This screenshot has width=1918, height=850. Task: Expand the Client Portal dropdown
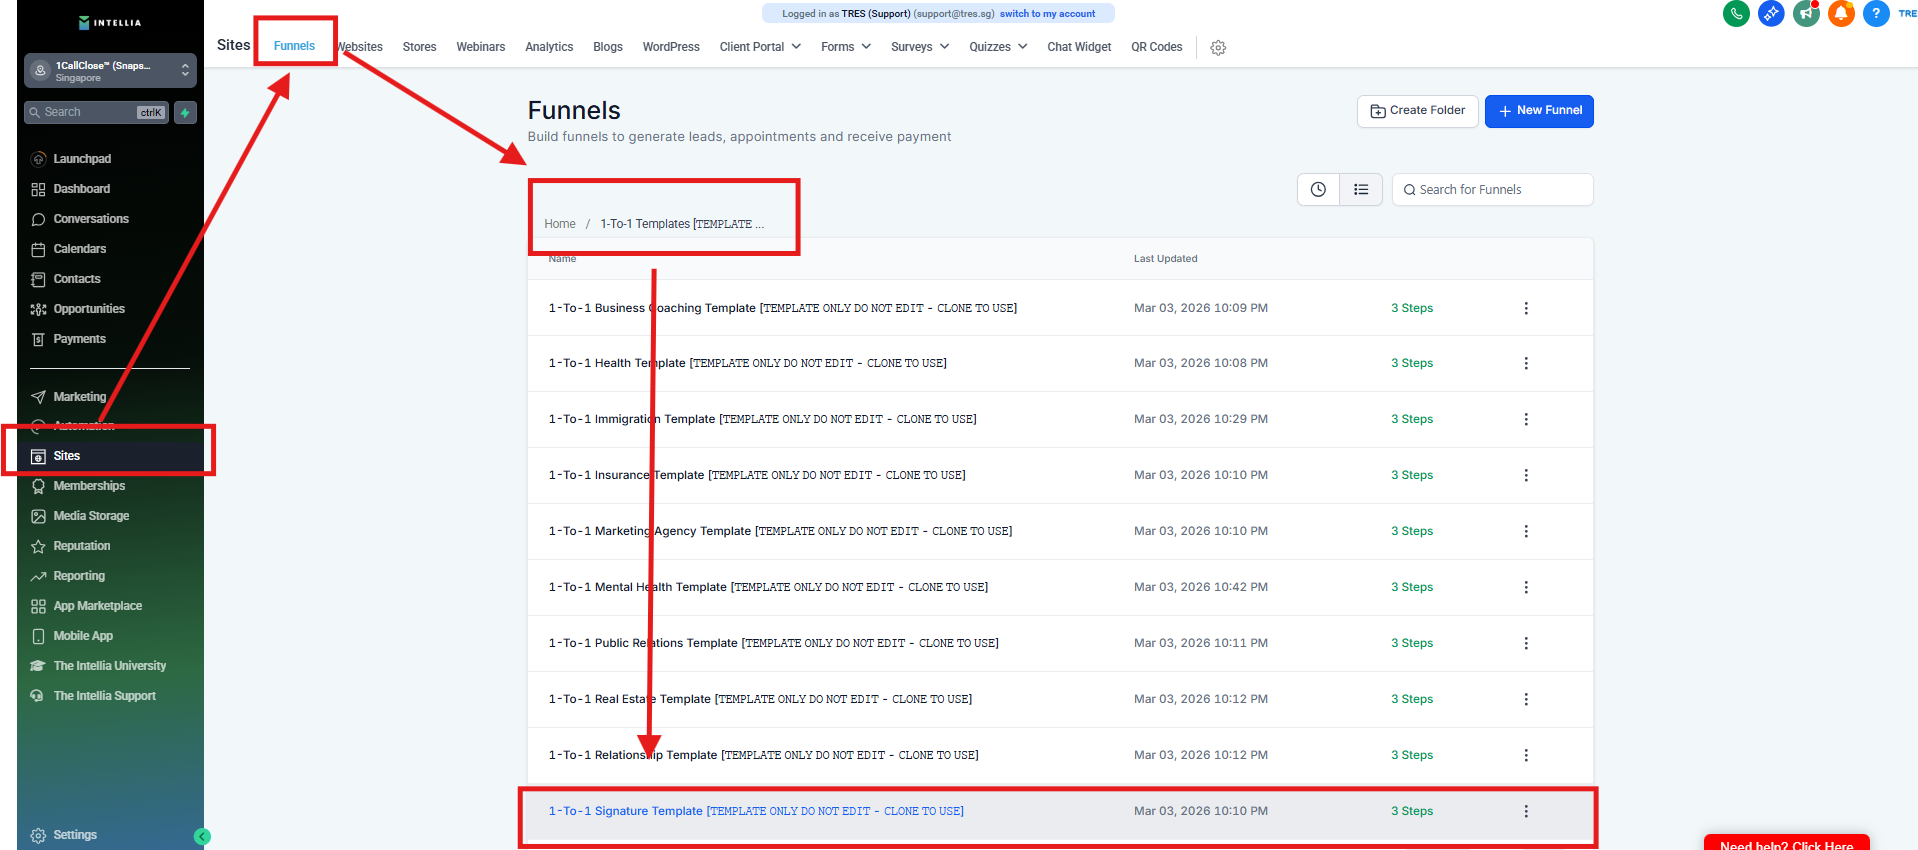[x=760, y=47]
